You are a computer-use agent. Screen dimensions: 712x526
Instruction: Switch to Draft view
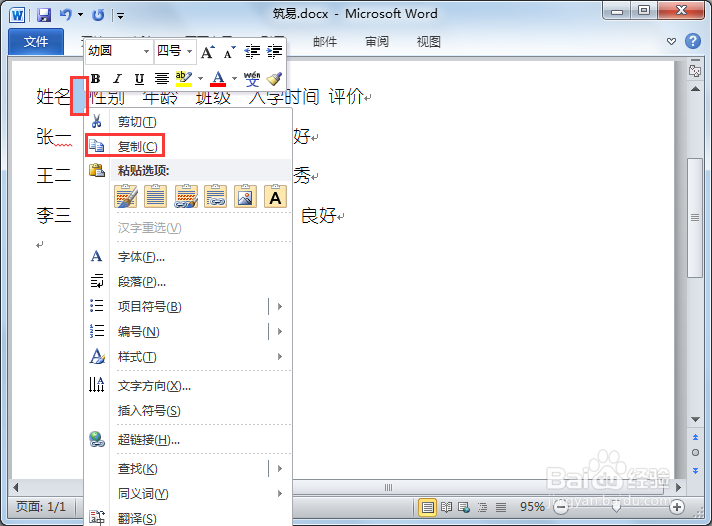501,507
